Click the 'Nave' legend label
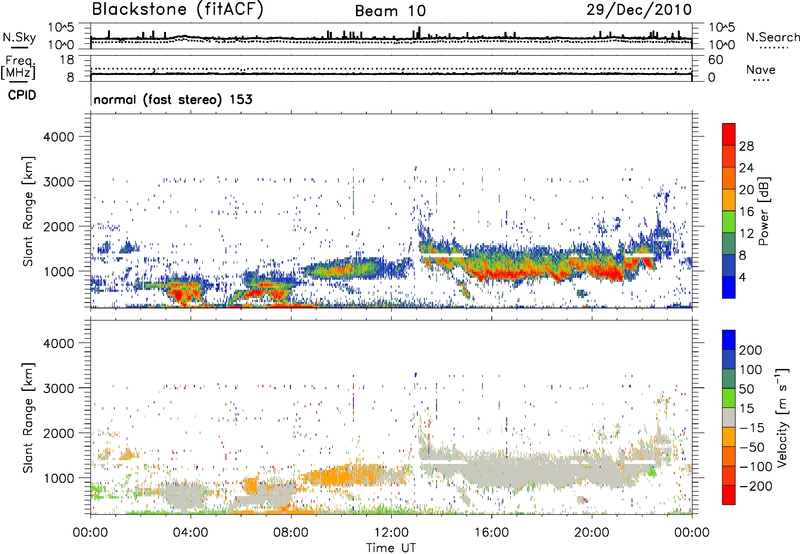 tap(761, 69)
